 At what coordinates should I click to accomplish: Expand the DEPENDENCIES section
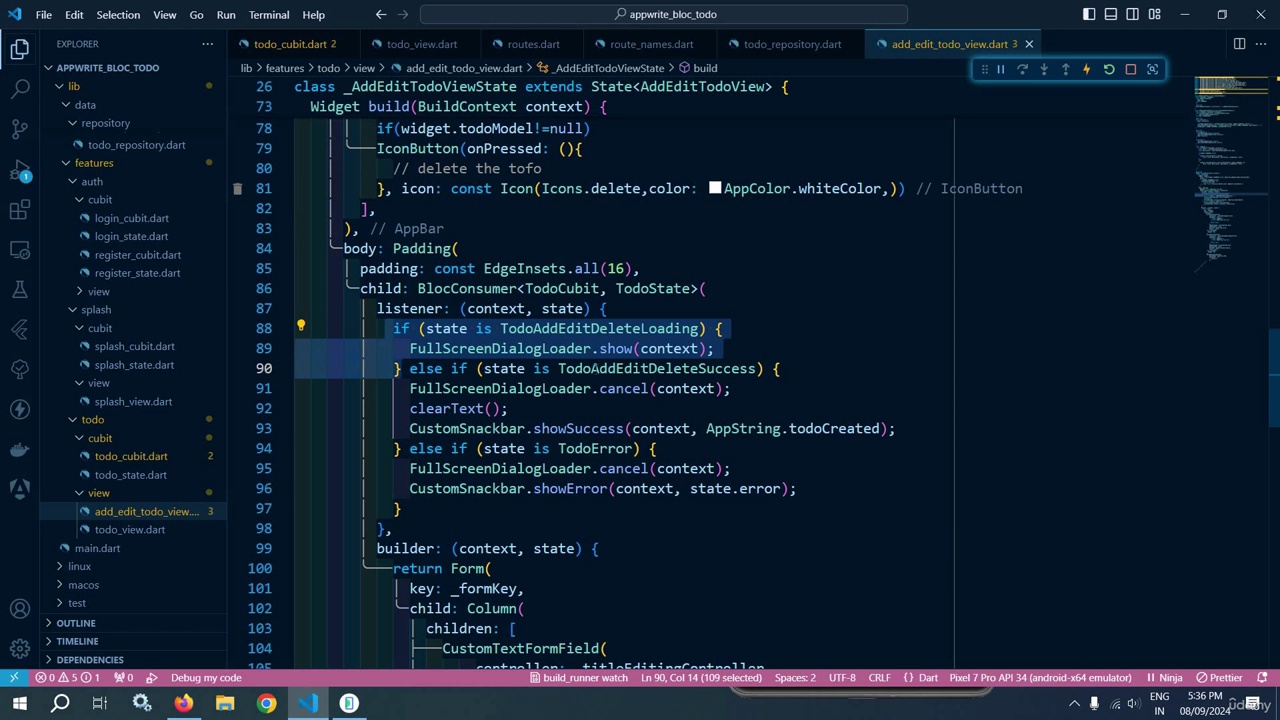pos(90,660)
